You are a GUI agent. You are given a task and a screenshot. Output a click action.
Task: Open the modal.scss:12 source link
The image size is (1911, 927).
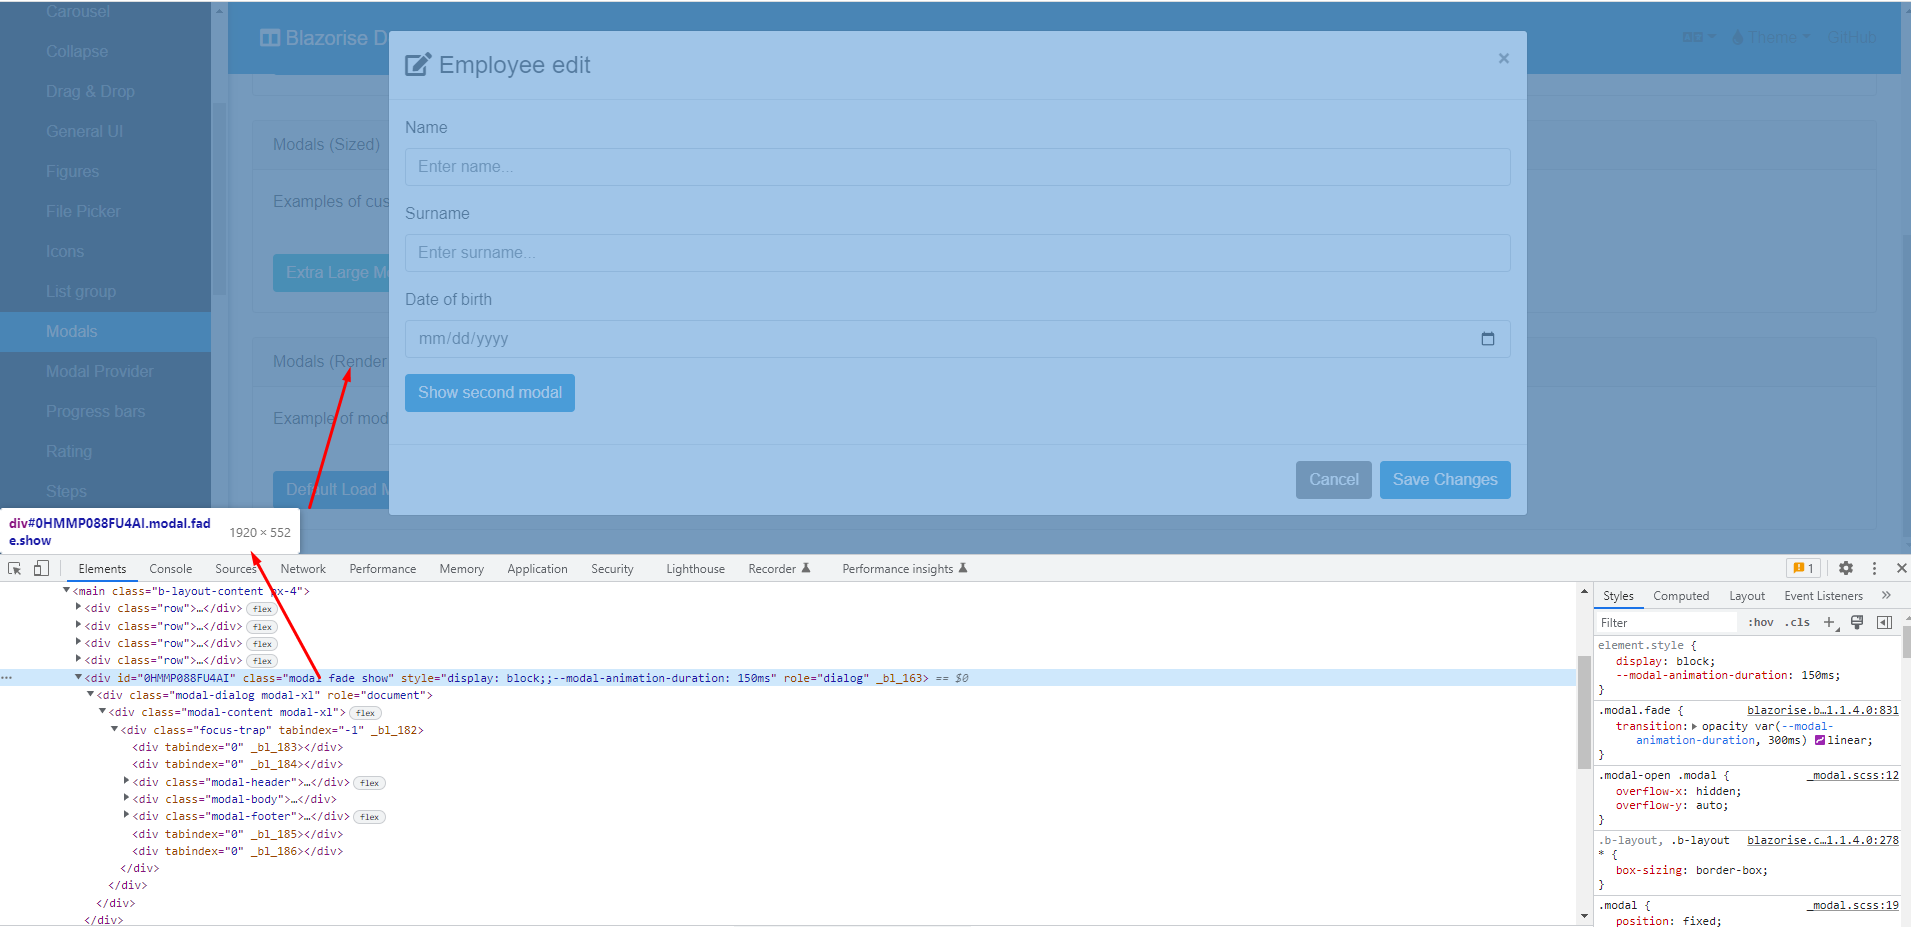pyautogui.click(x=1852, y=774)
